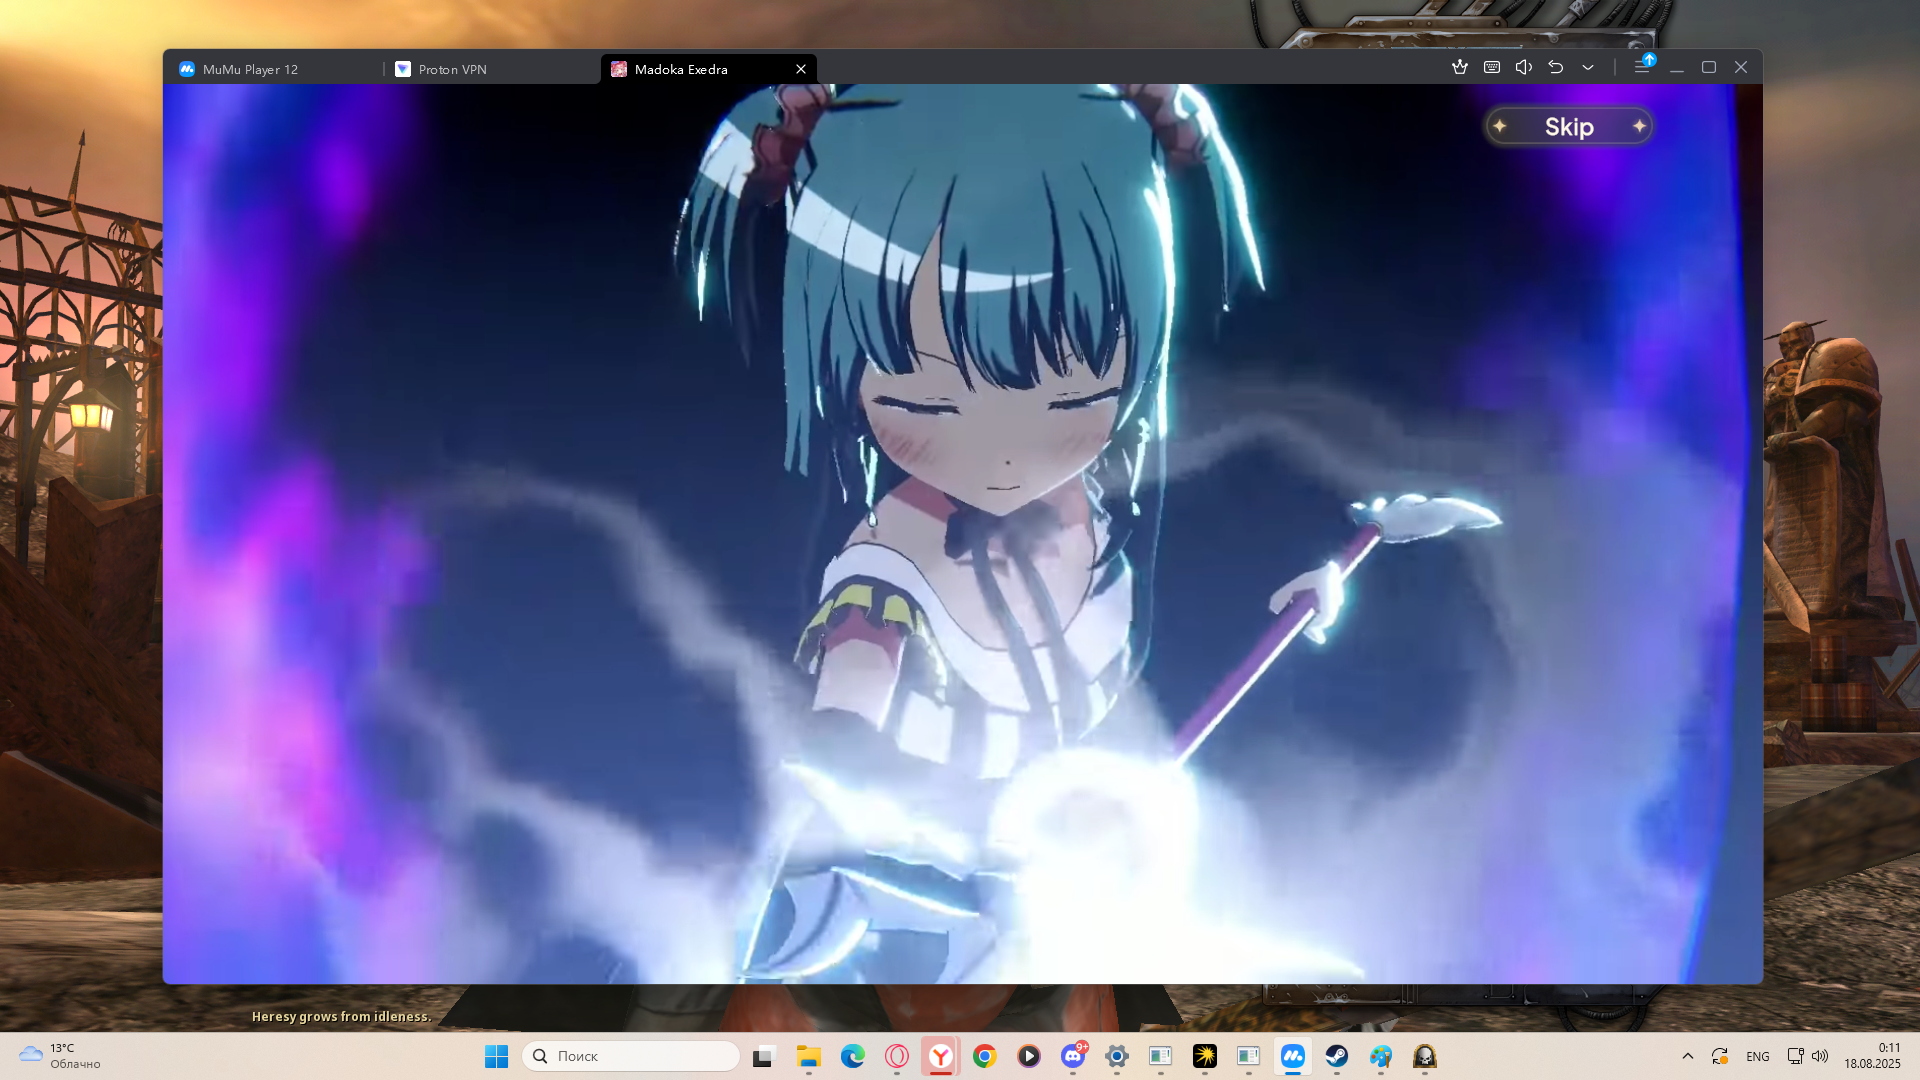Switch to the MuMu Player 12 tab

(x=250, y=69)
